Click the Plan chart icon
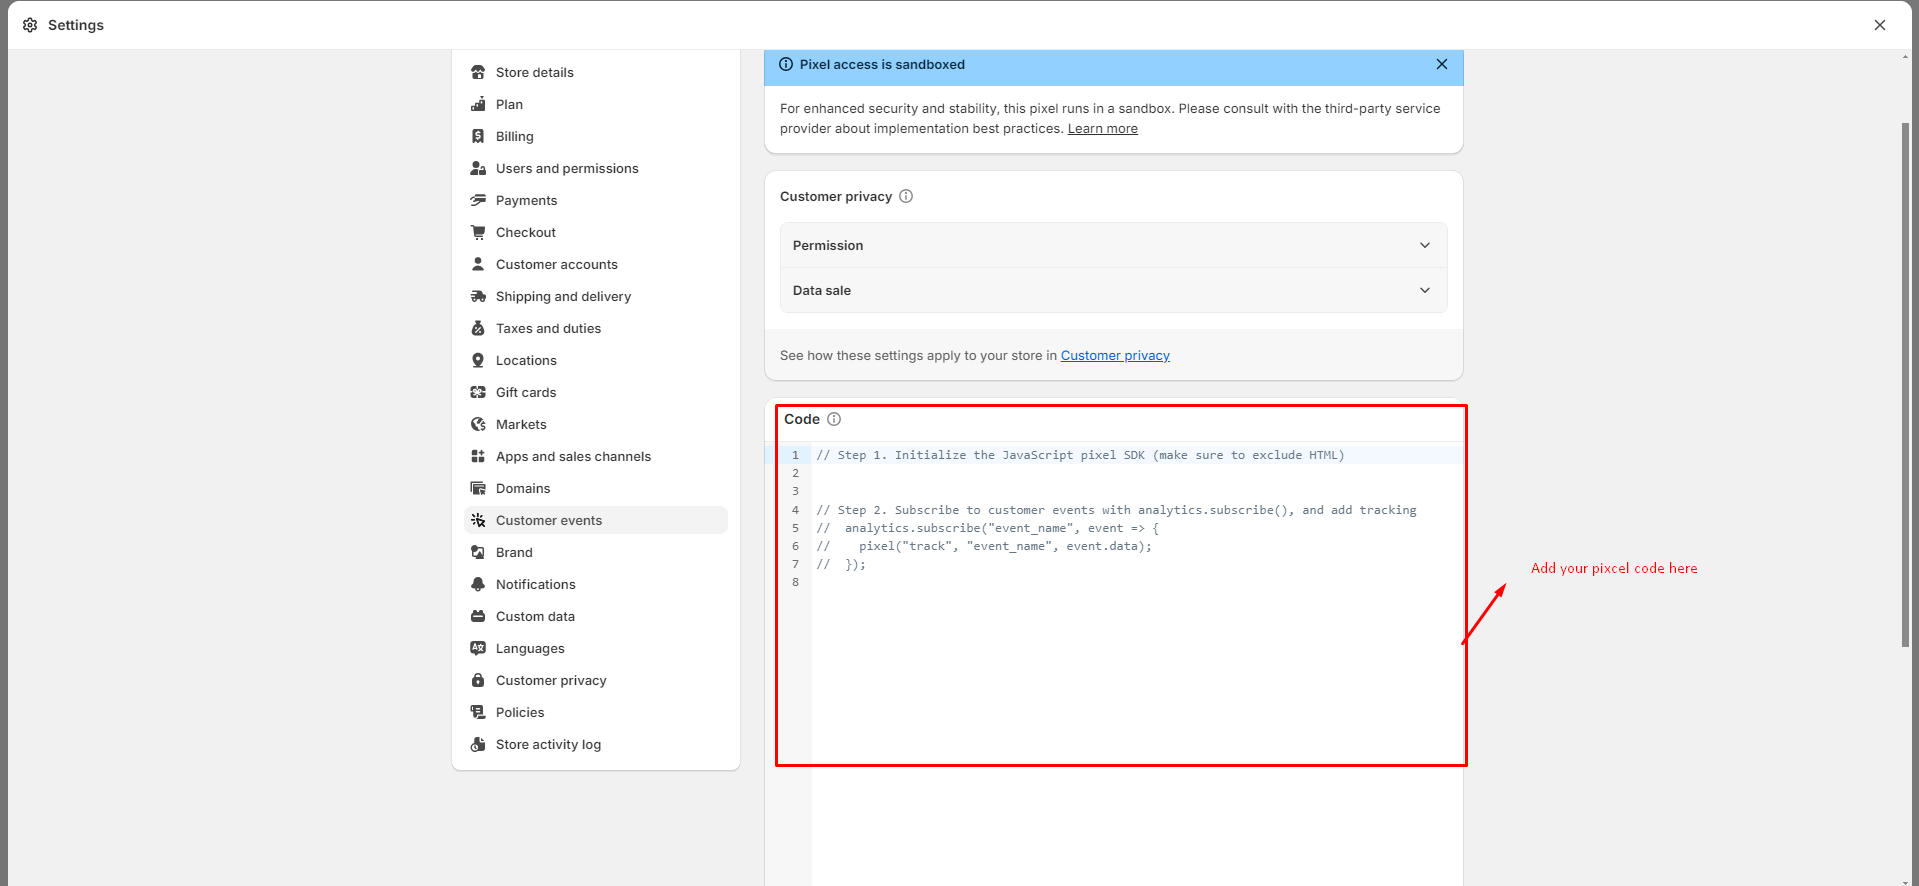Viewport: 1919px width, 886px height. click(478, 104)
